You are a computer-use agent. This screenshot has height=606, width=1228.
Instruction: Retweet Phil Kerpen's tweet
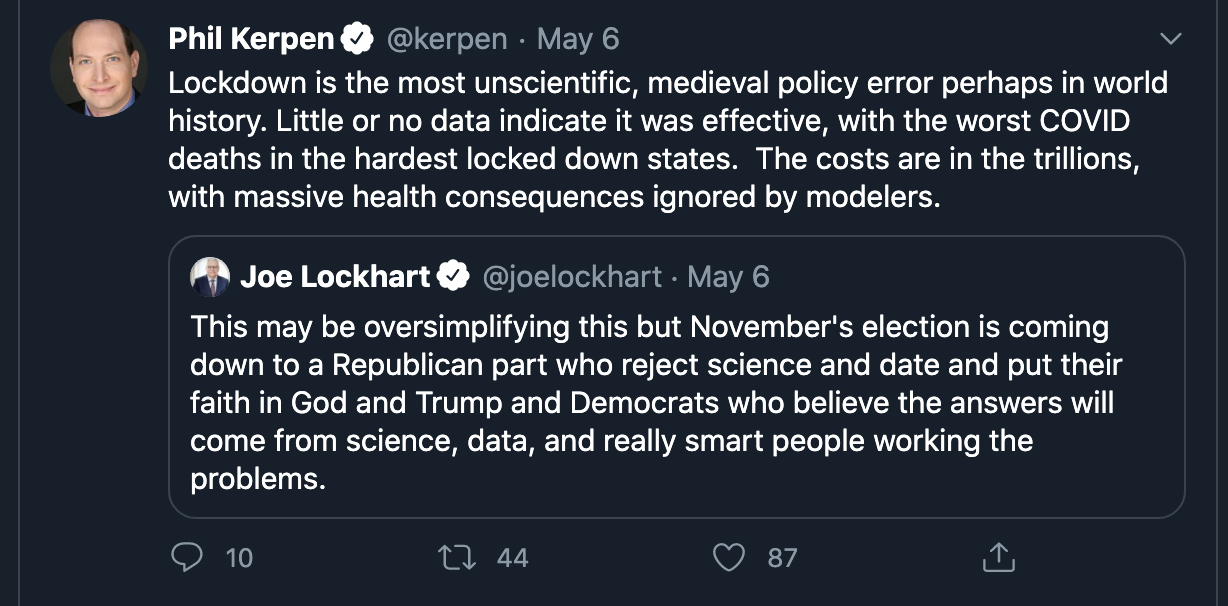pyautogui.click(x=456, y=557)
